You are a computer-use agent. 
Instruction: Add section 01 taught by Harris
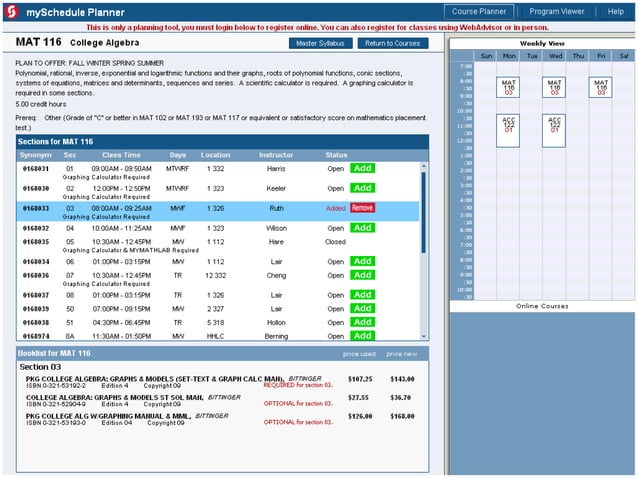362,169
